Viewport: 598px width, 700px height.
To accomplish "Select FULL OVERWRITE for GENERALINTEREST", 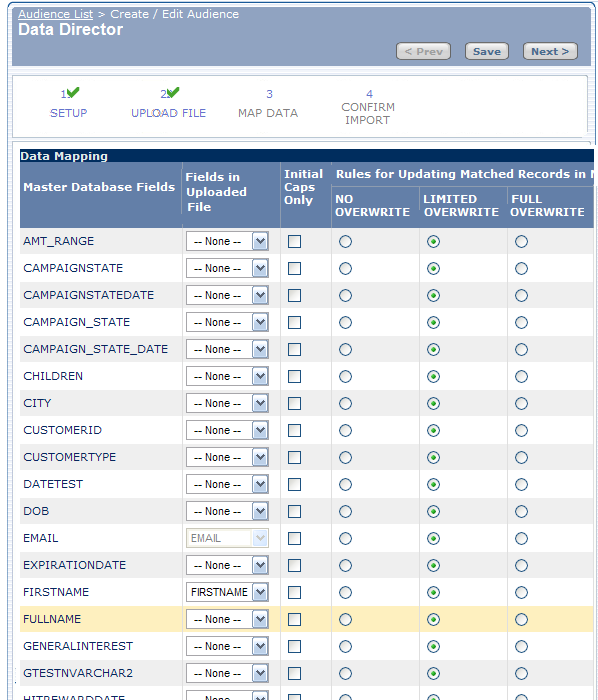I will [x=521, y=646].
